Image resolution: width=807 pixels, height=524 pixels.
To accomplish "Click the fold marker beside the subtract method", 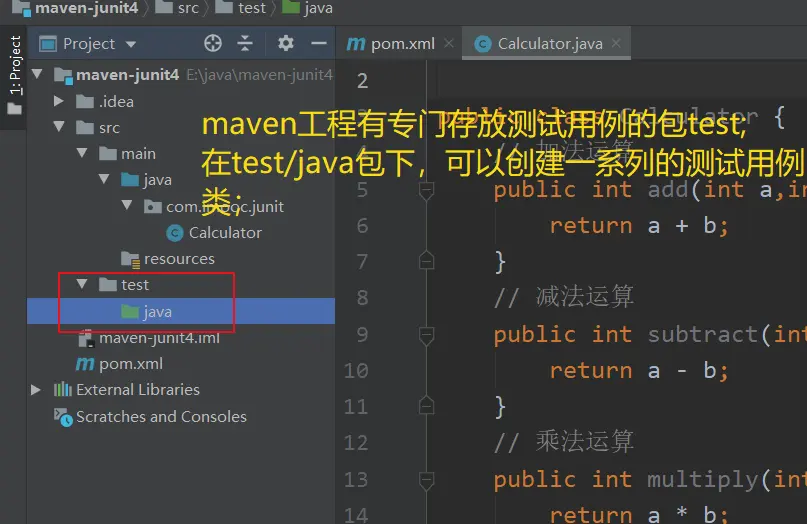I will pos(427,334).
